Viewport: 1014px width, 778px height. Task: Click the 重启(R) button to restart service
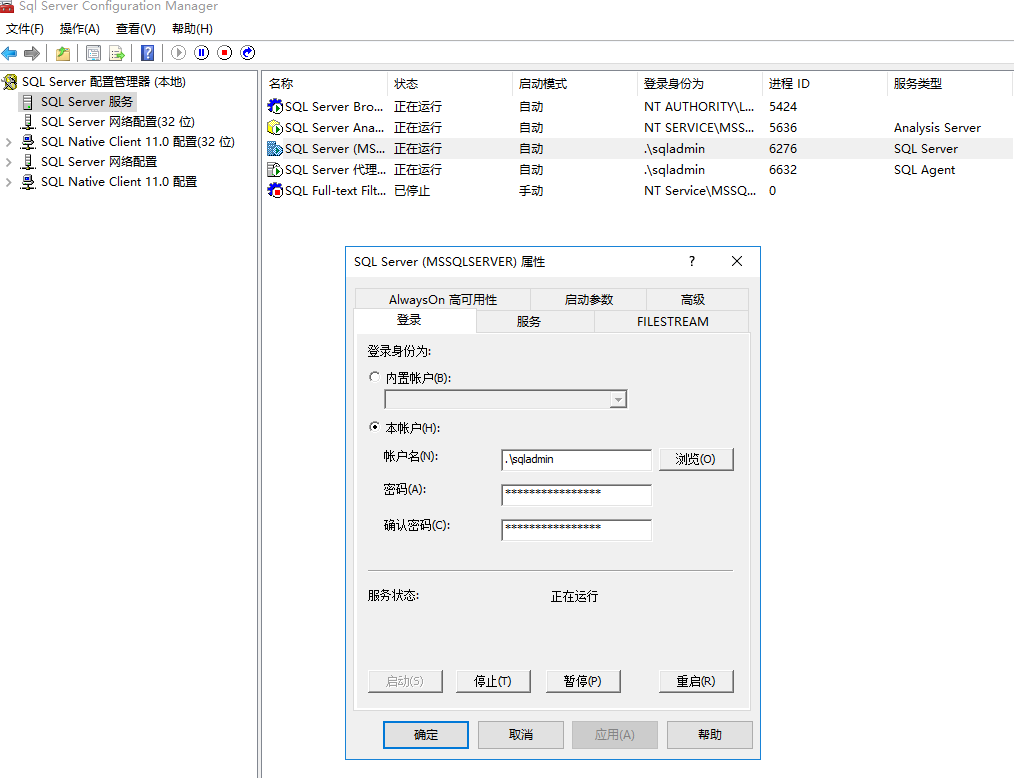696,681
